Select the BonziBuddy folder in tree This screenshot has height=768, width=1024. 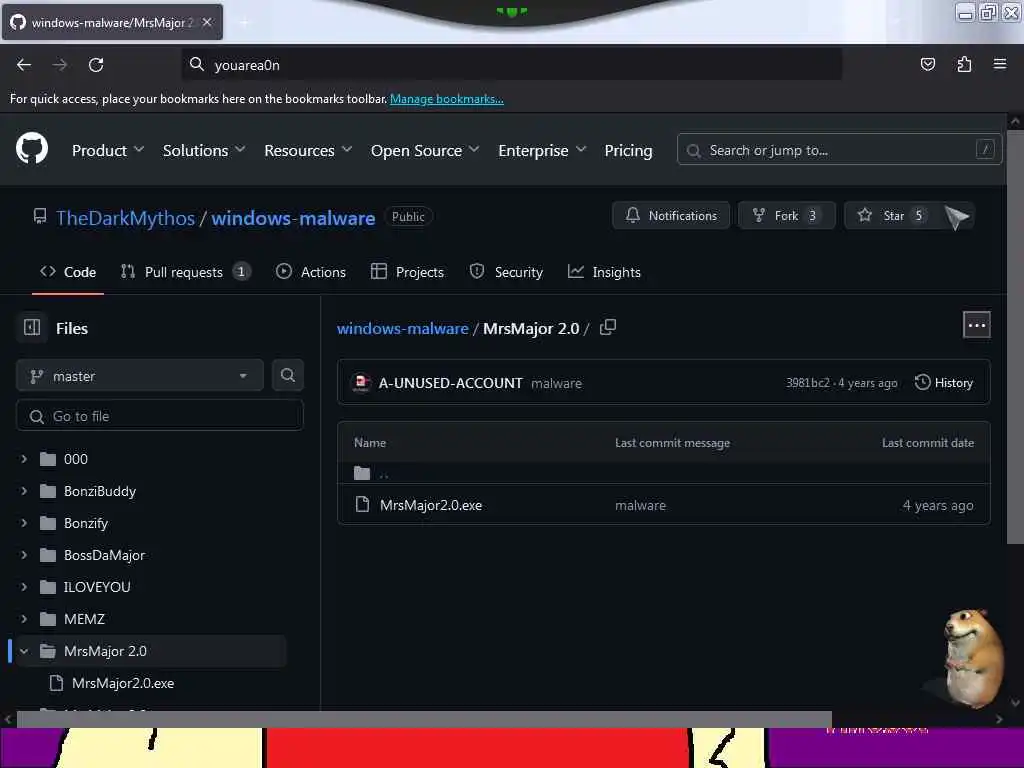coord(100,491)
